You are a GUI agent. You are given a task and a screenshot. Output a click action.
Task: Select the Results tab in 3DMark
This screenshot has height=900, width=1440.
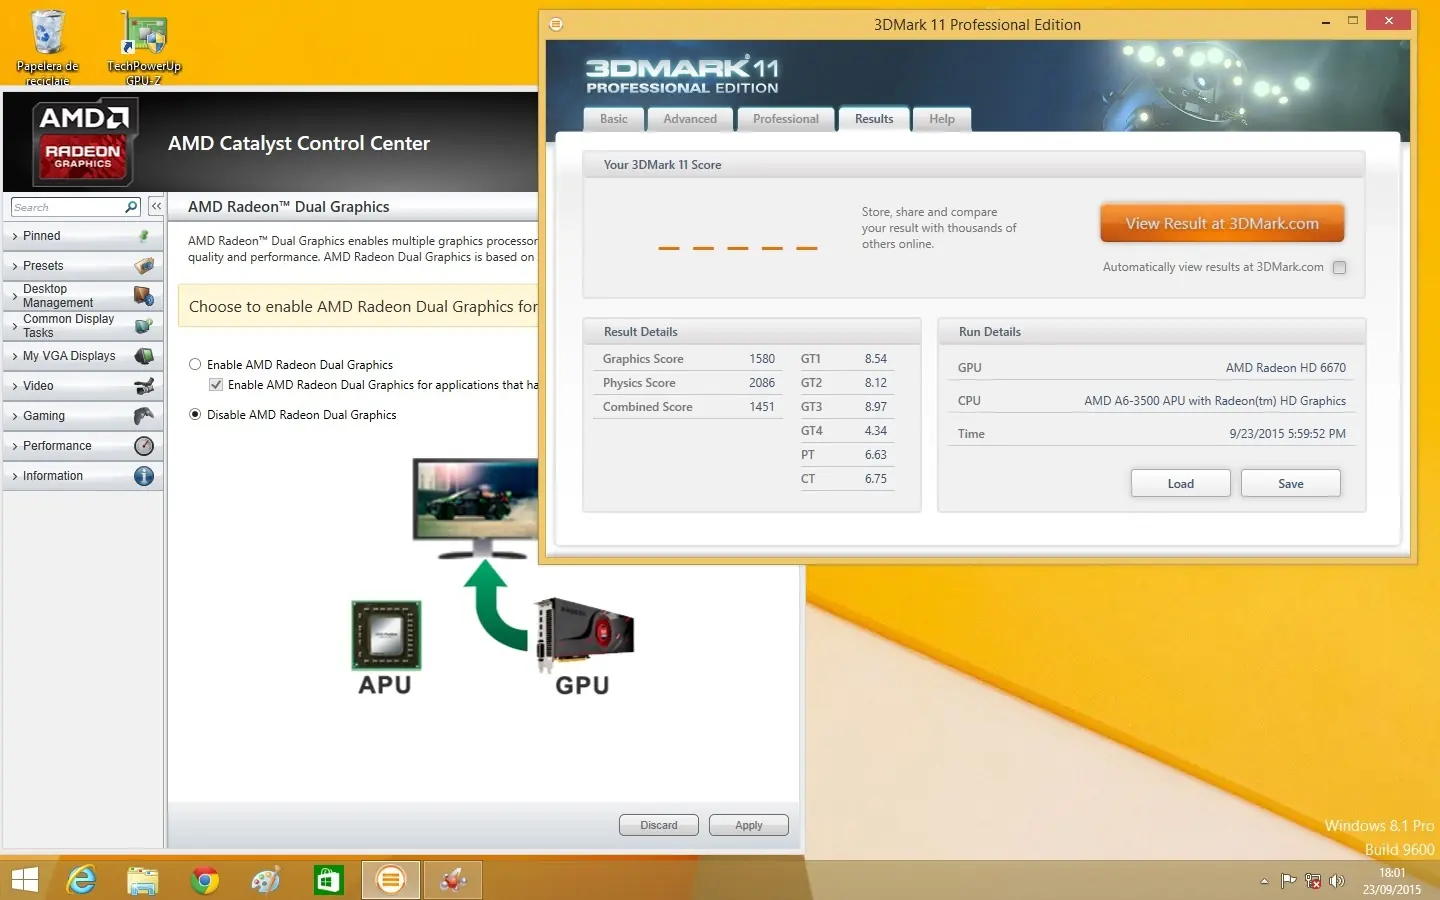[x=874, y=119]
